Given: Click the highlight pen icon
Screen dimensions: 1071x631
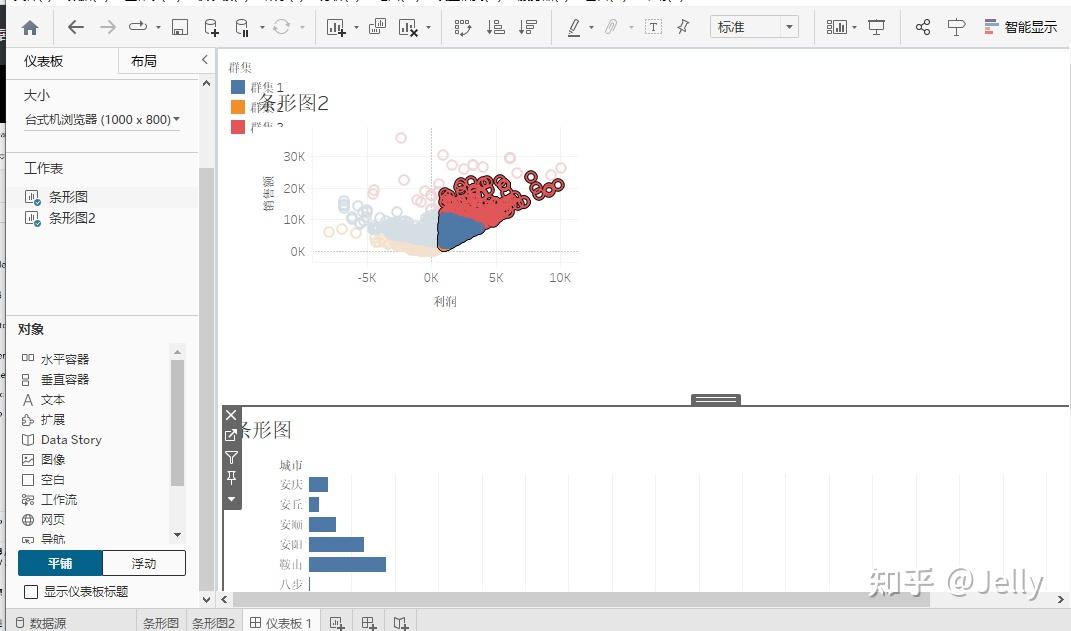Looking at the screenshot, I should click(x=574, y=27).
